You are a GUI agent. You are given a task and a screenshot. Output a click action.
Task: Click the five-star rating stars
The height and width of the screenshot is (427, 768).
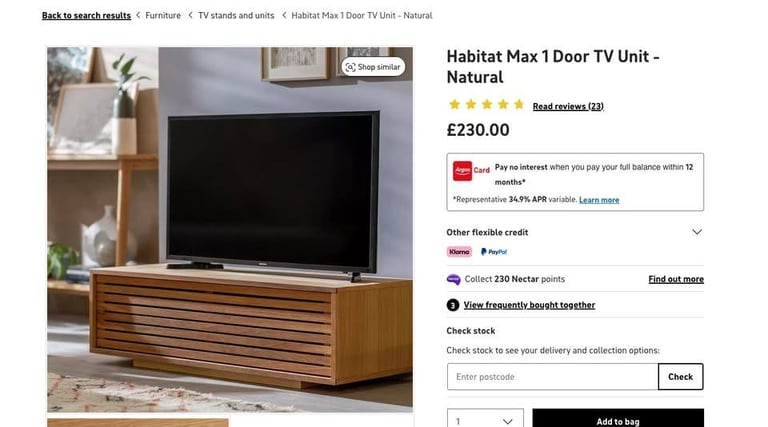tap(486, 104)
